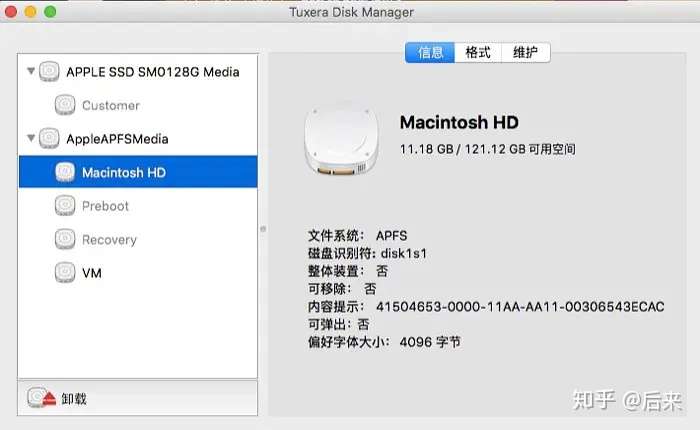Open the 格式 tab

pyautogui.click(x=478, y=53)
